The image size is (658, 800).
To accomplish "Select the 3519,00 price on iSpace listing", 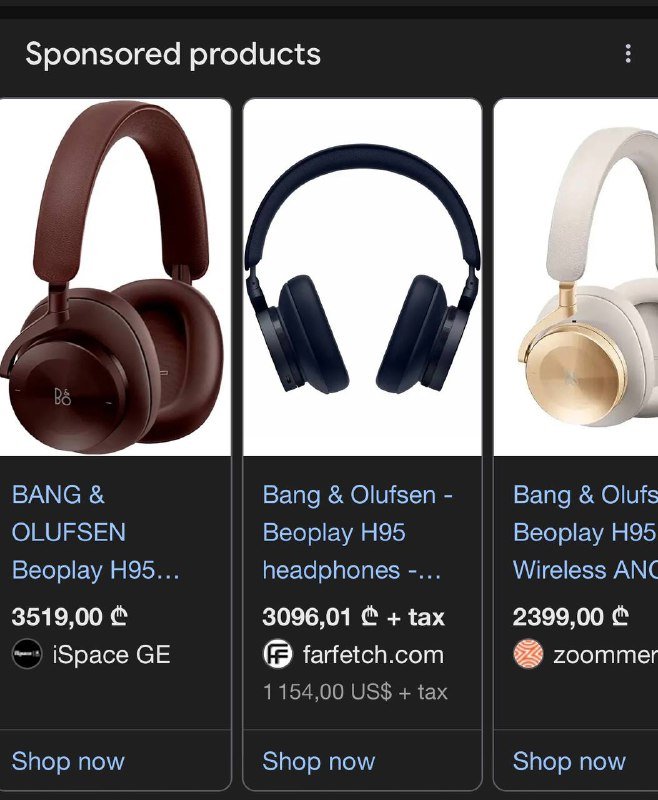I will coord(69,616).
